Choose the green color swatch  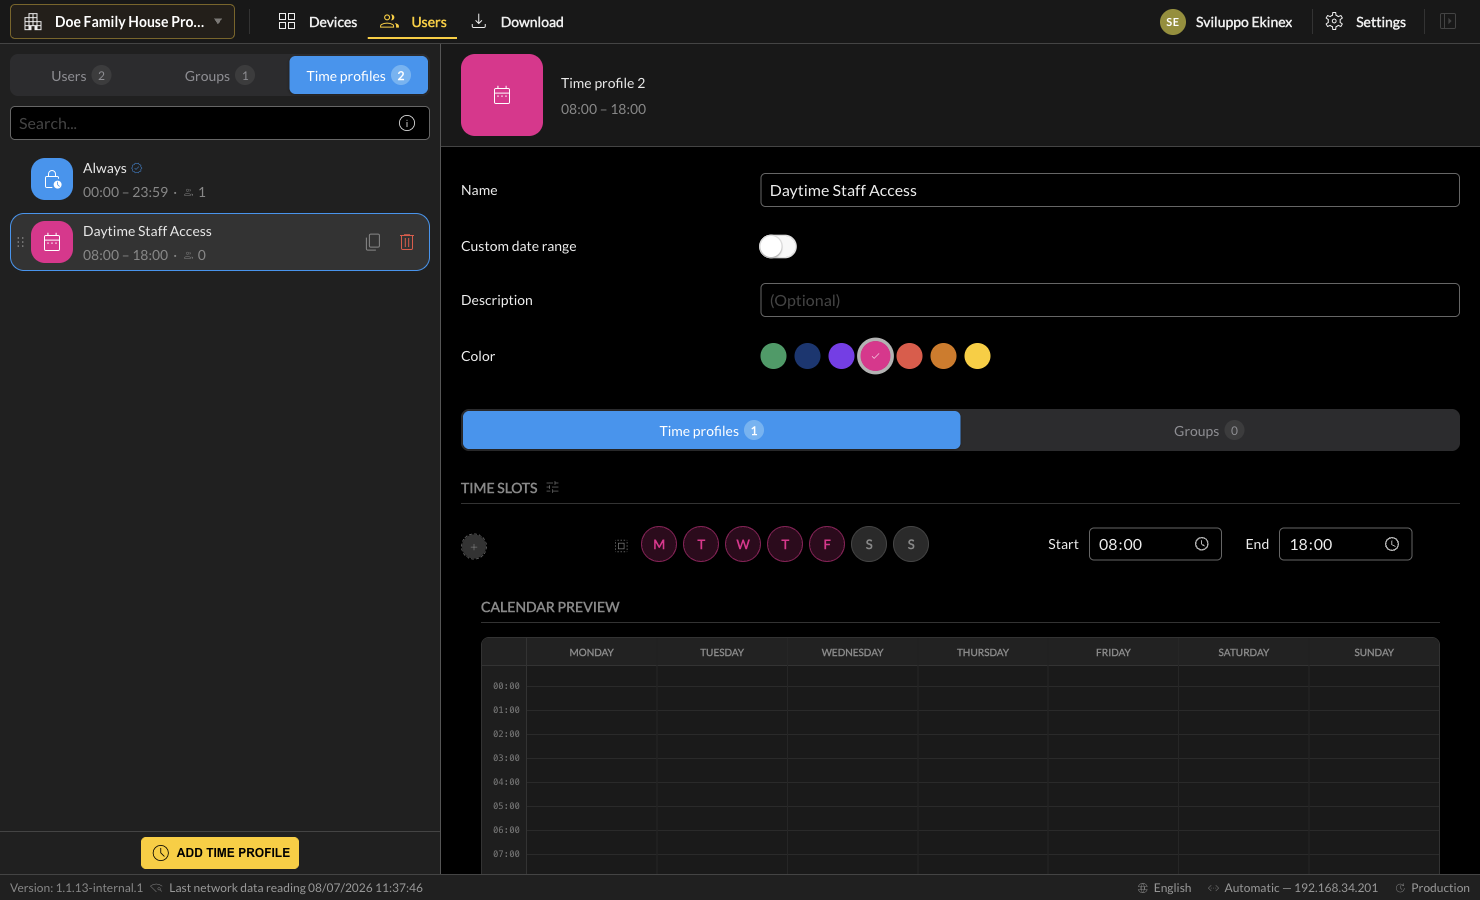click(x=773, y=356)
